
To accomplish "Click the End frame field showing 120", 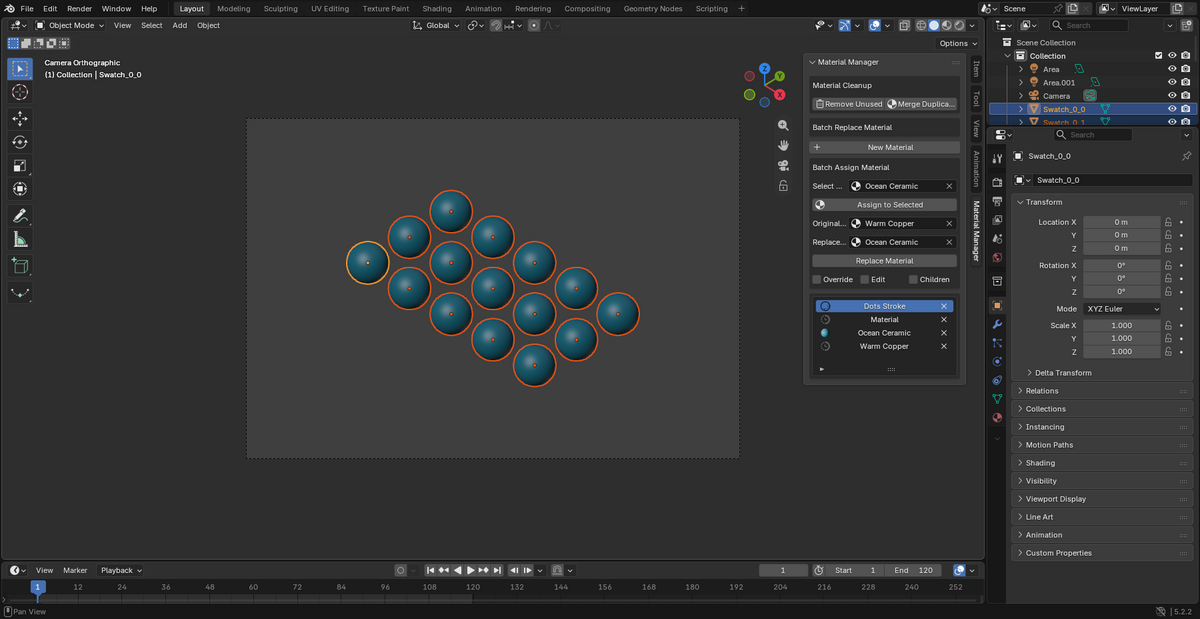I will [x=915, y=570].
